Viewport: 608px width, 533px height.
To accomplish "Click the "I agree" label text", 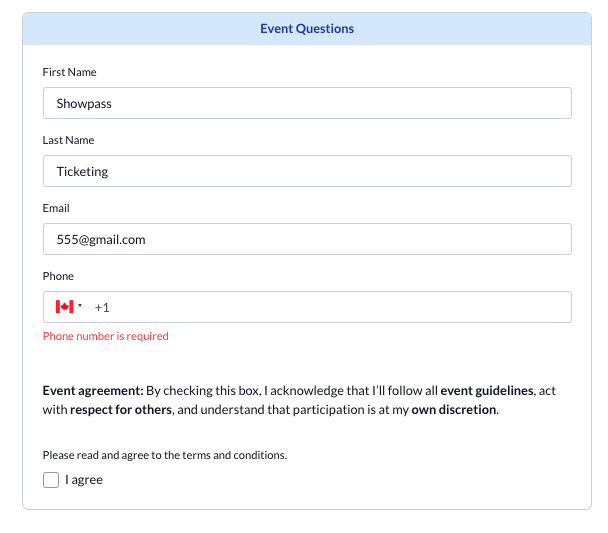I will pos(84,480).
